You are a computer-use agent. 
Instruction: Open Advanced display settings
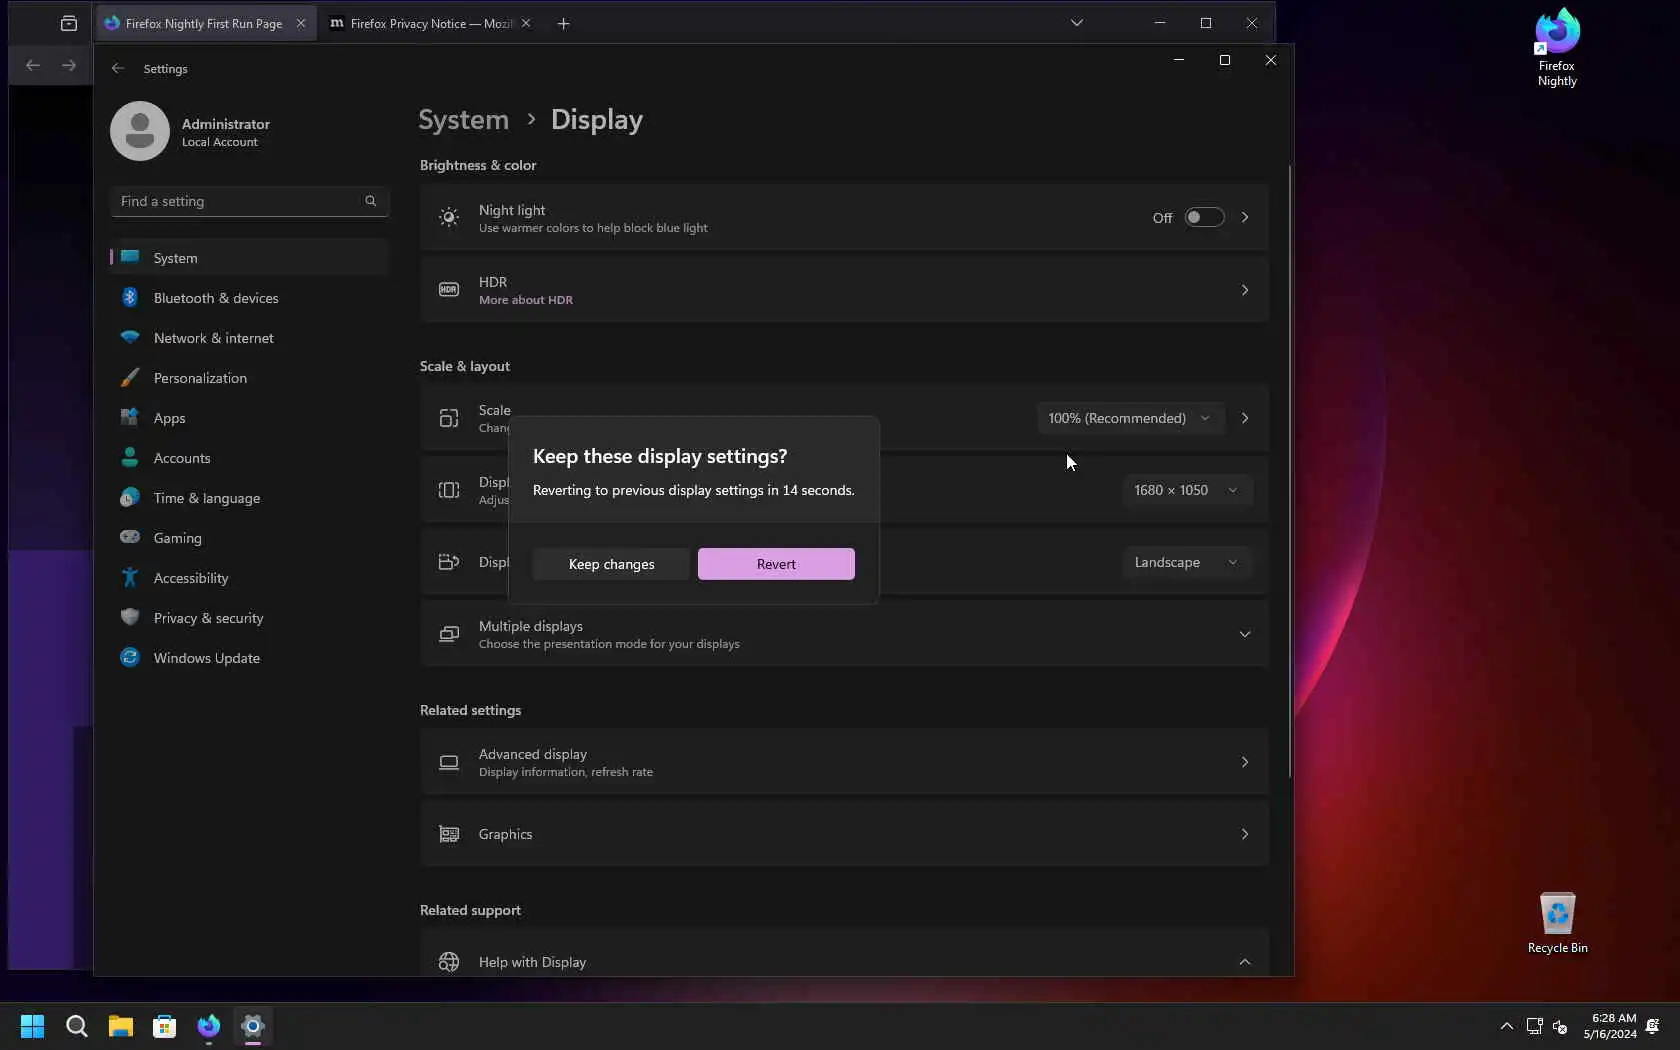click(x=844, y=762)
